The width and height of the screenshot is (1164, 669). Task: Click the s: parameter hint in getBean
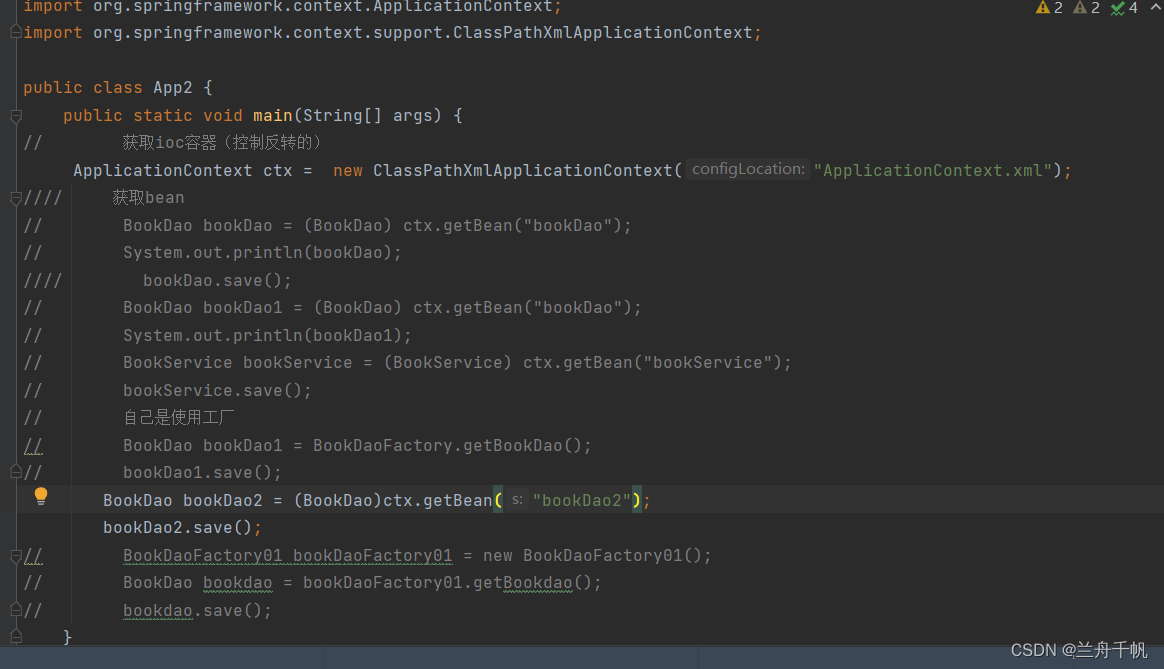click(517, 500)
